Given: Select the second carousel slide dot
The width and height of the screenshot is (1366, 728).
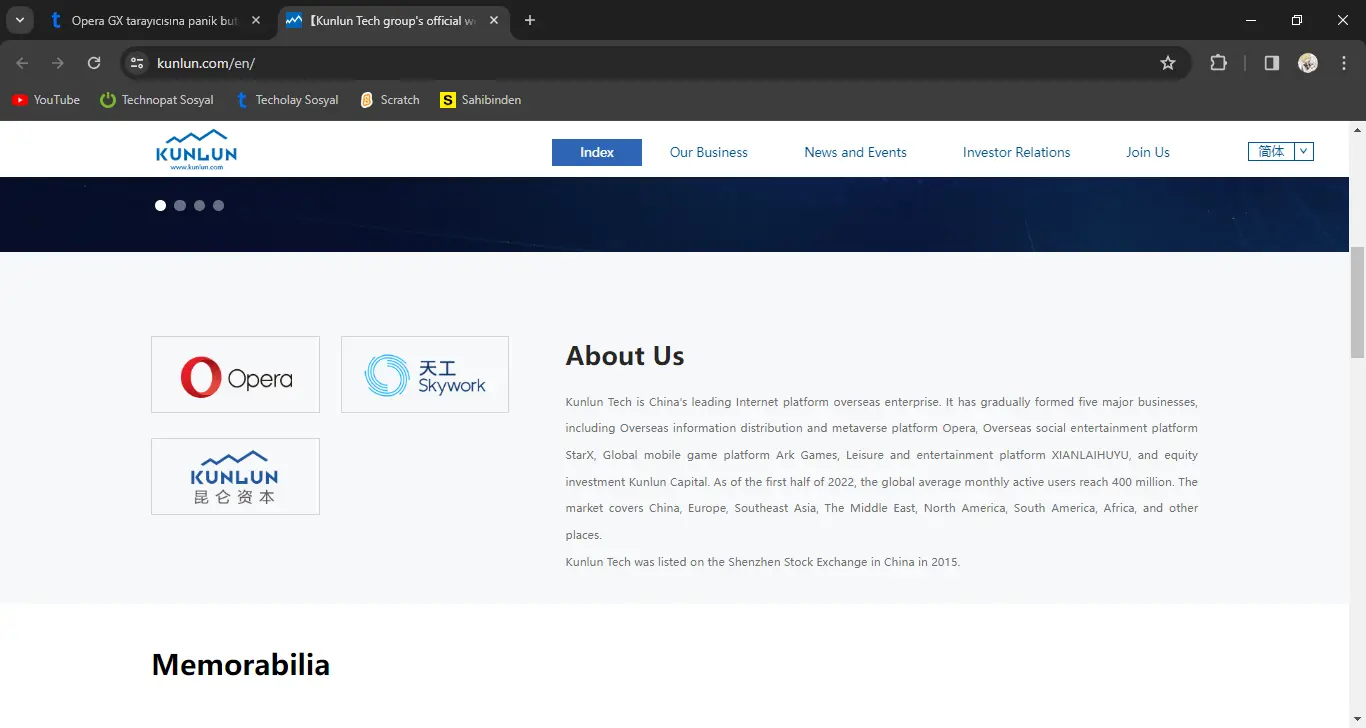Looking at the screenshot, I should pos(180,205).
